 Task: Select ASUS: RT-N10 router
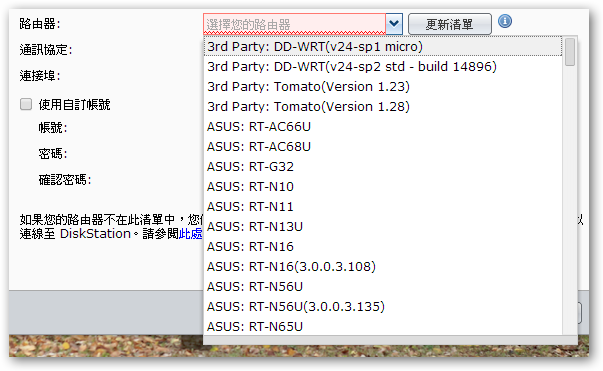(x=383, y=186)
